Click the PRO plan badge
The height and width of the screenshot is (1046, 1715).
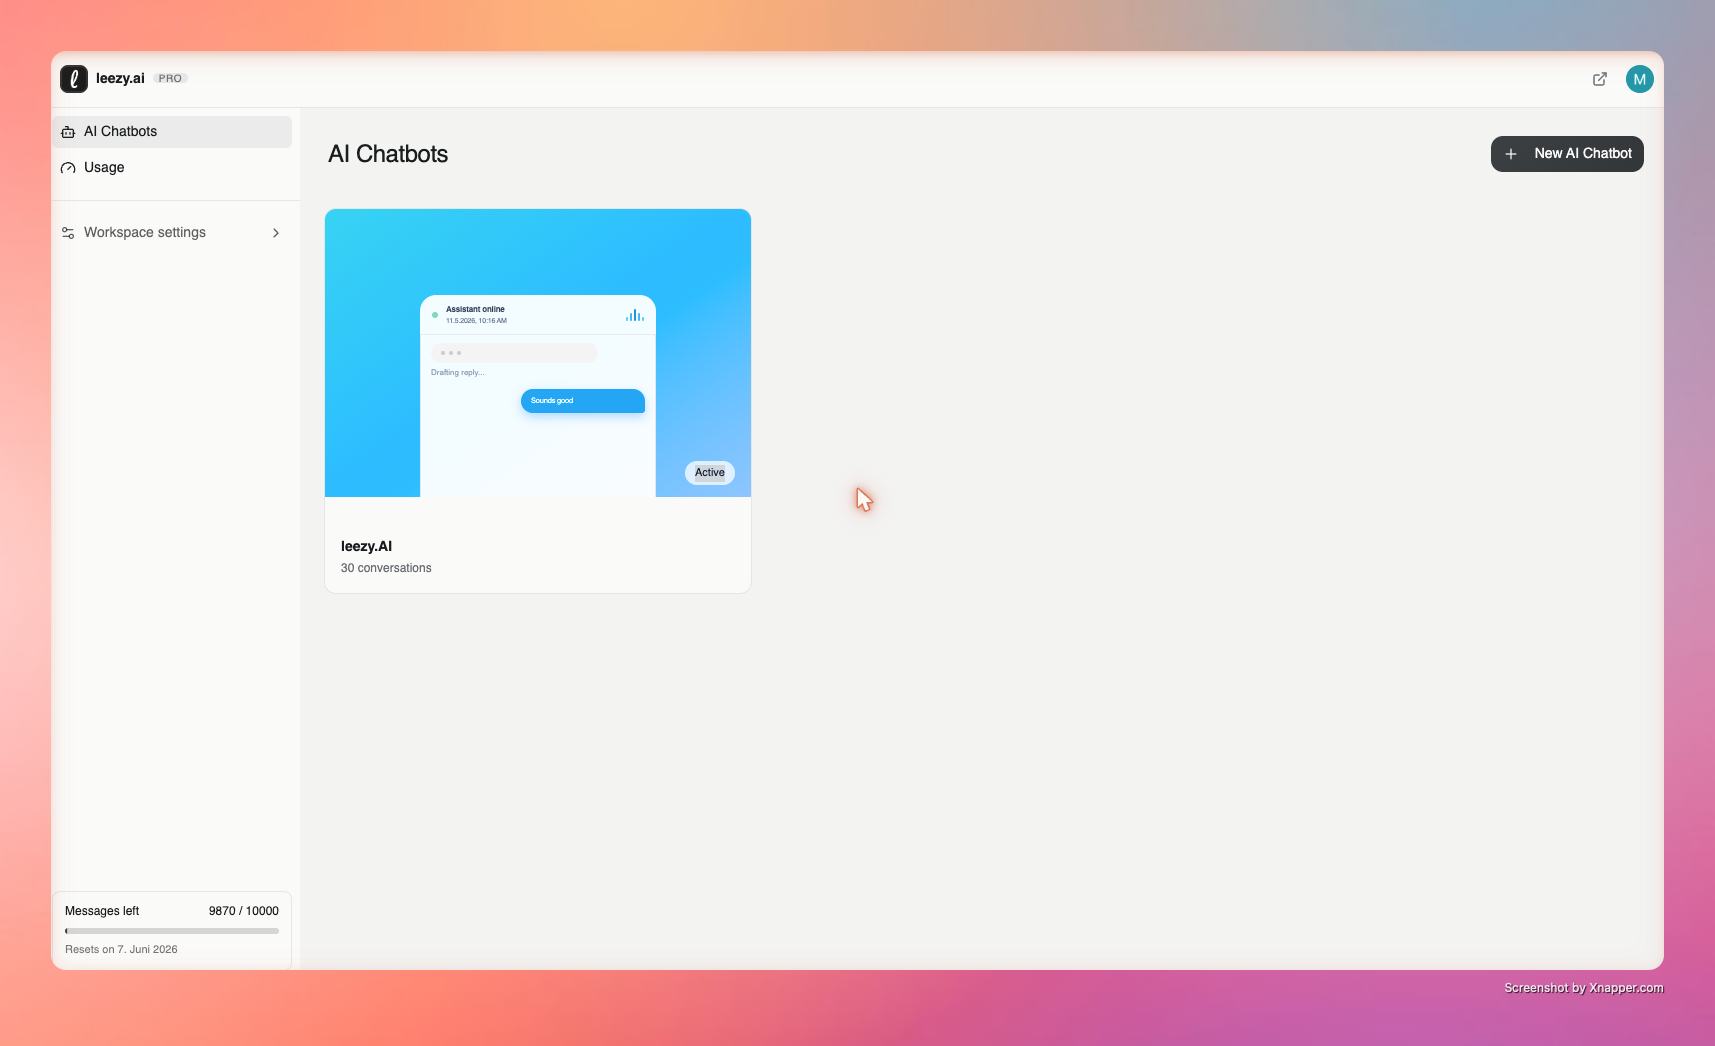(170, 79)
